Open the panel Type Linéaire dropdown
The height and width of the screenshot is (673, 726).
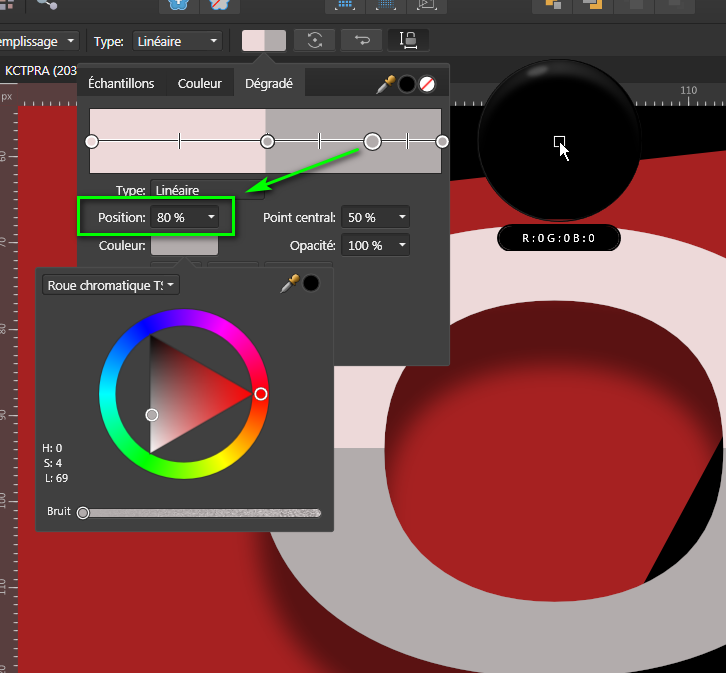point(207,190)
